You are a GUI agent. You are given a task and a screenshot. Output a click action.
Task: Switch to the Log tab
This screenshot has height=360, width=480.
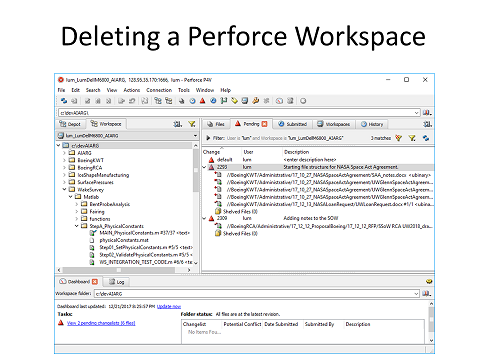point(117,282)
